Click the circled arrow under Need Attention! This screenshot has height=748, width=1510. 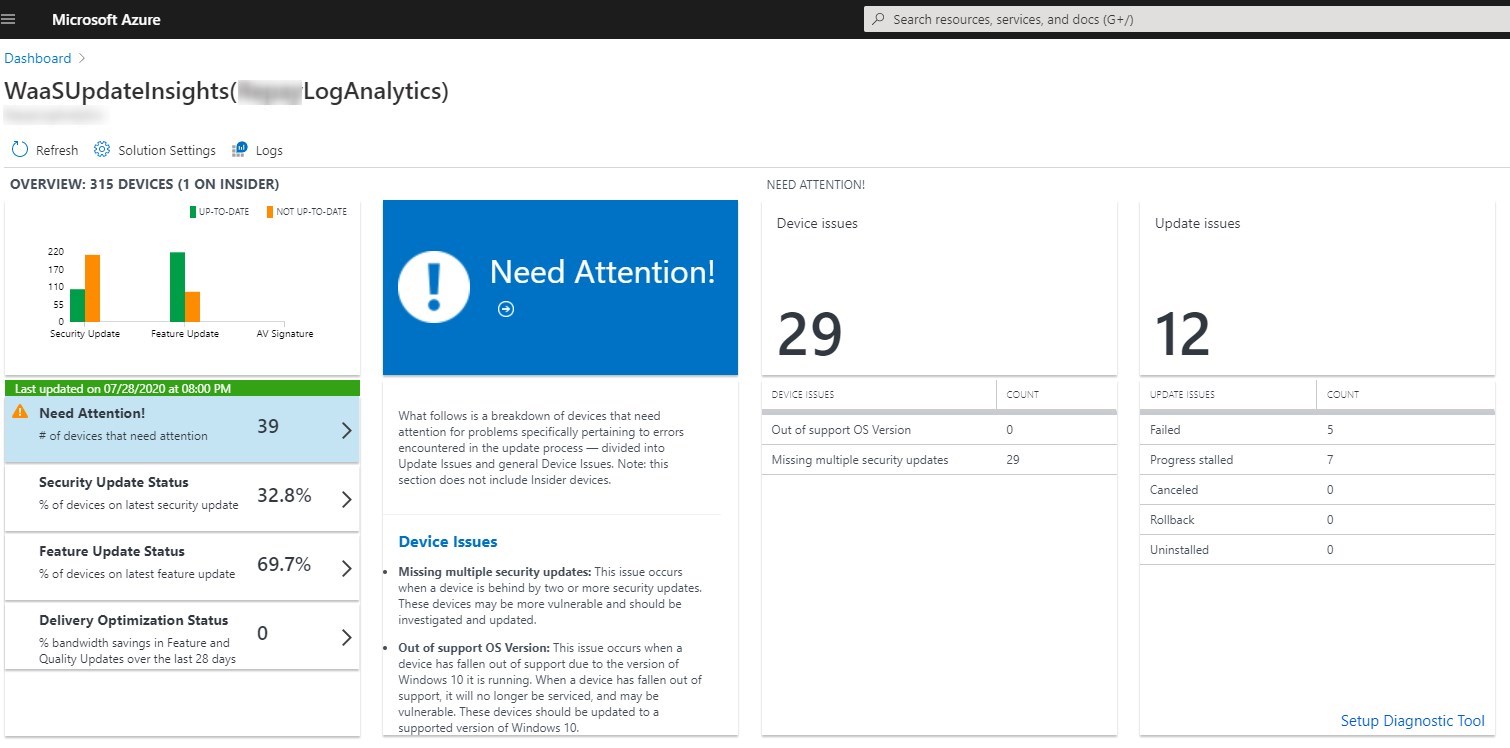(506, 309)
